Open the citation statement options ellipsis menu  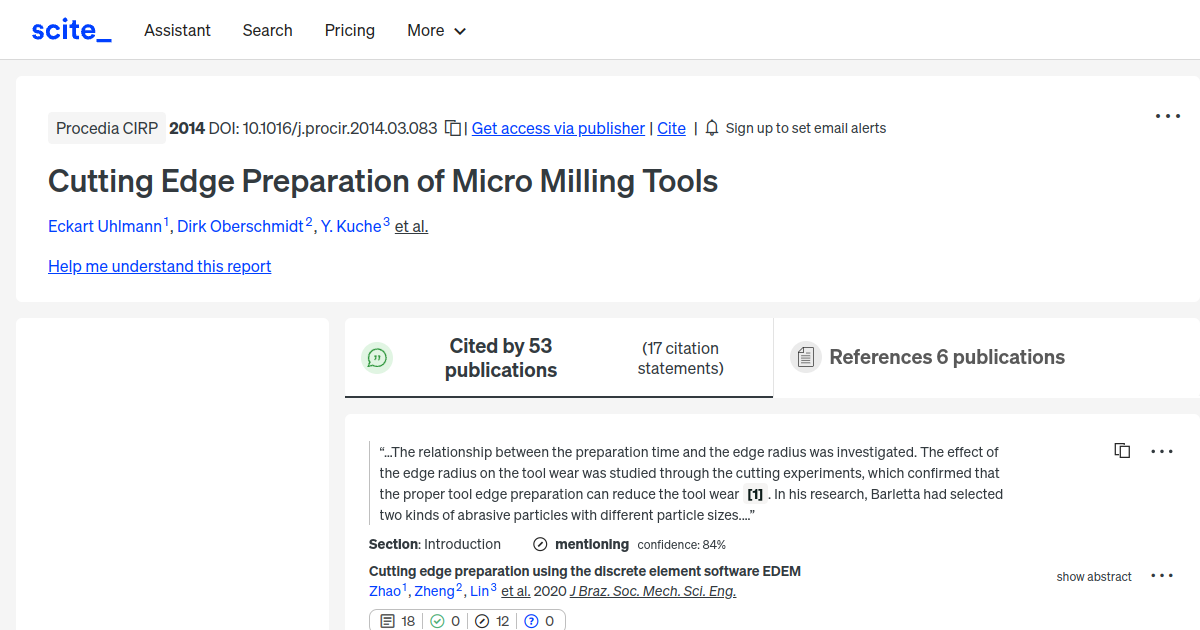pos(1162,451)
